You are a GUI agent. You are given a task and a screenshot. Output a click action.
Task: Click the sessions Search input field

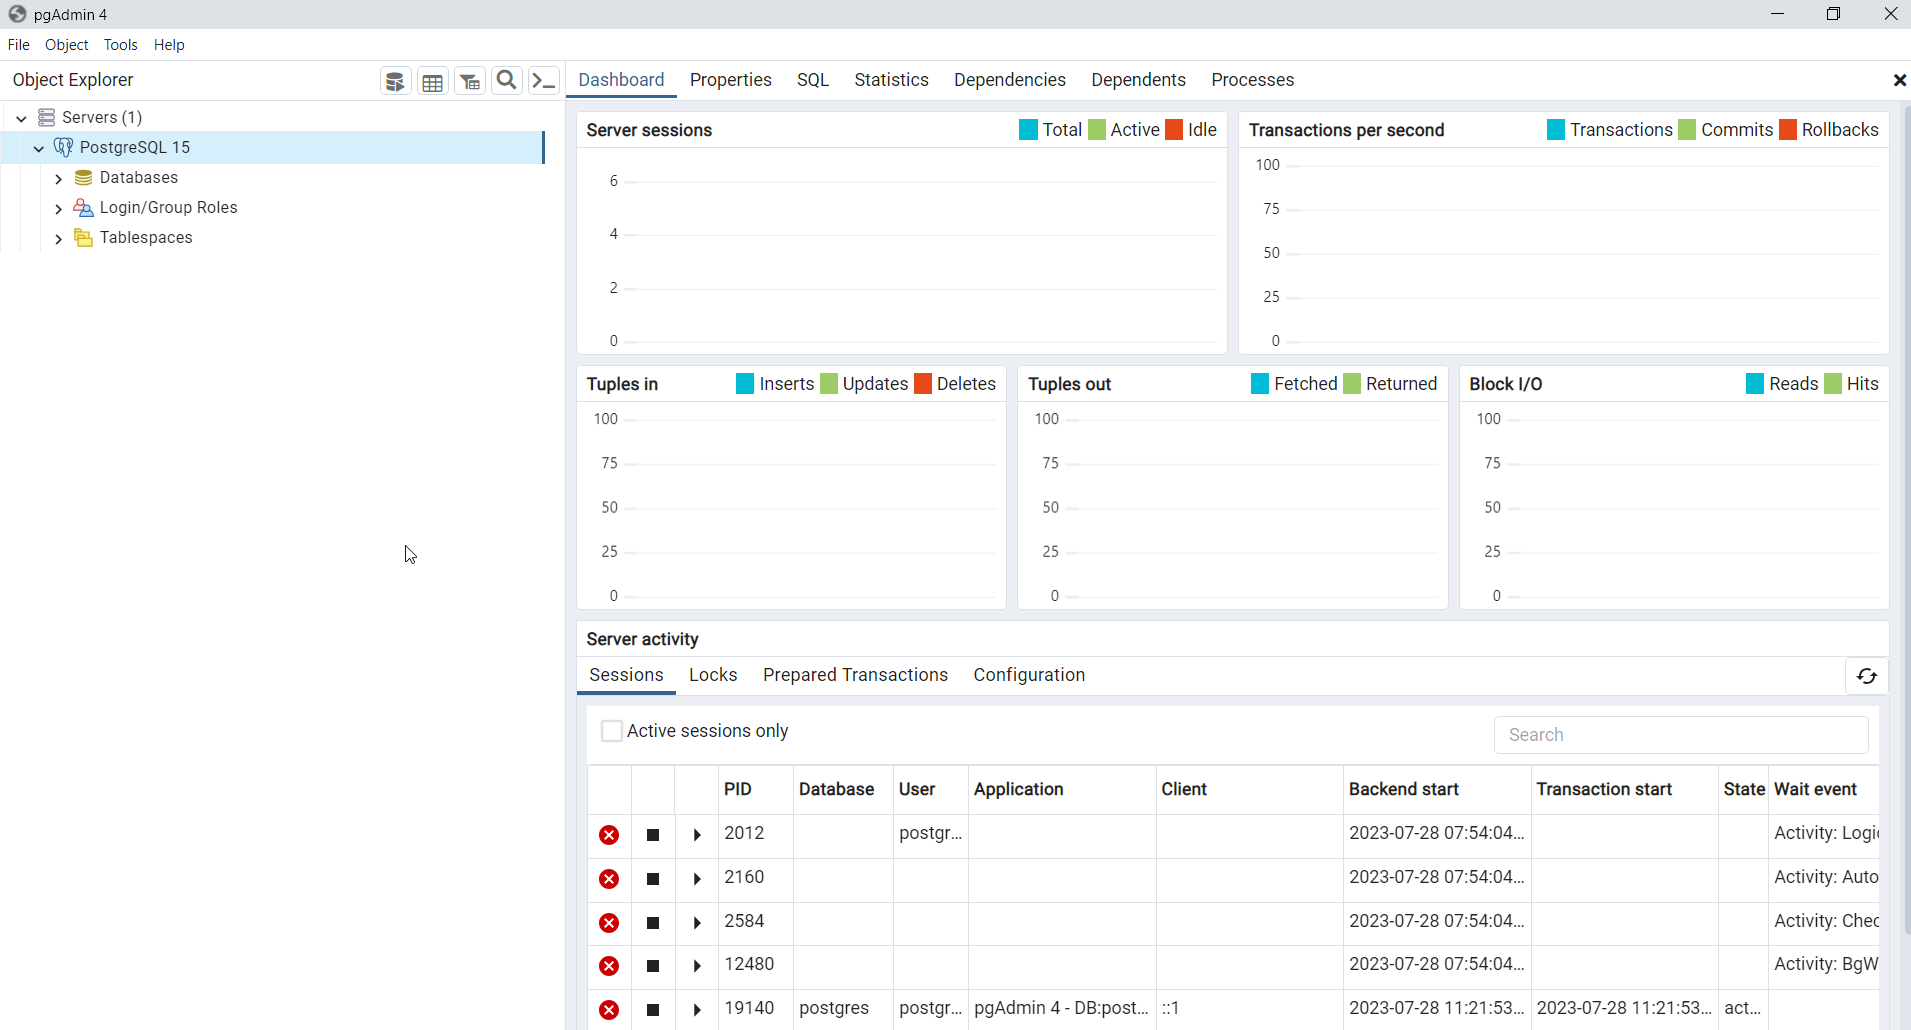1680,735
